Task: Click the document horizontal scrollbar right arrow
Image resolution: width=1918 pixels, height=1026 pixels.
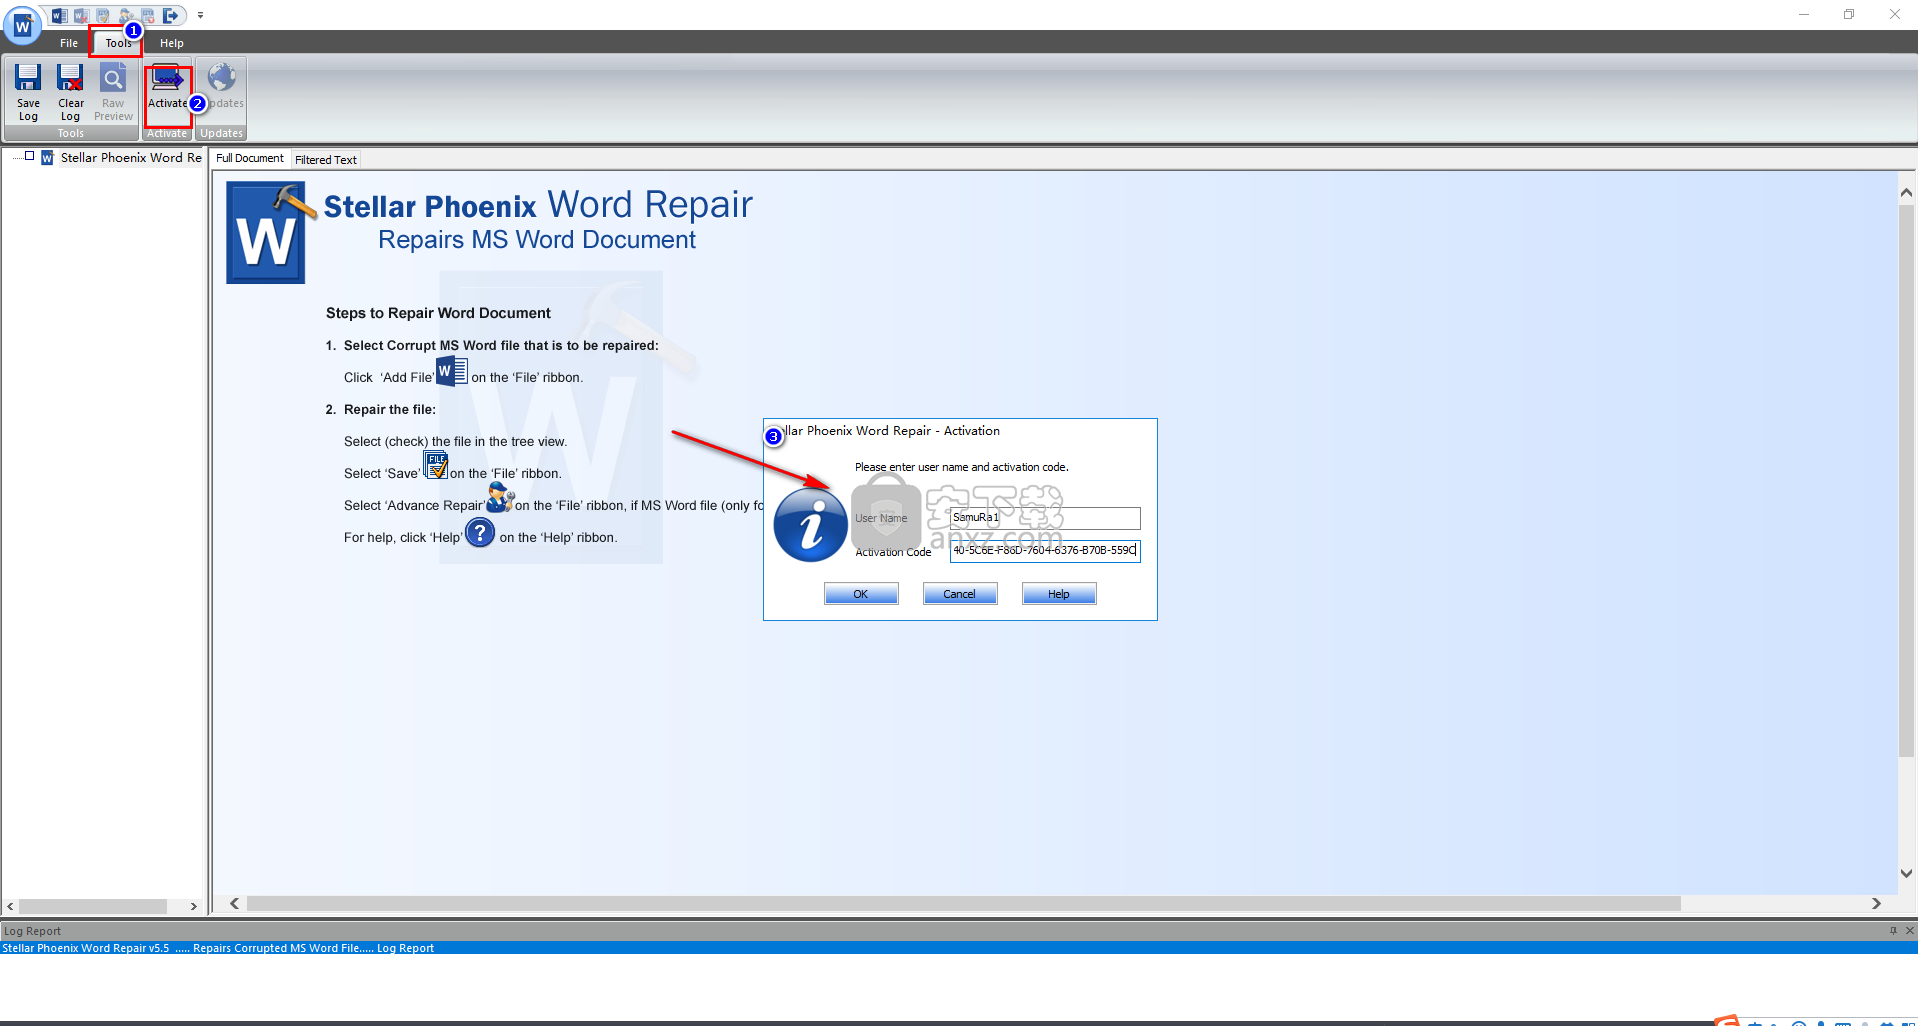Action: click(x=1876, y=903)
